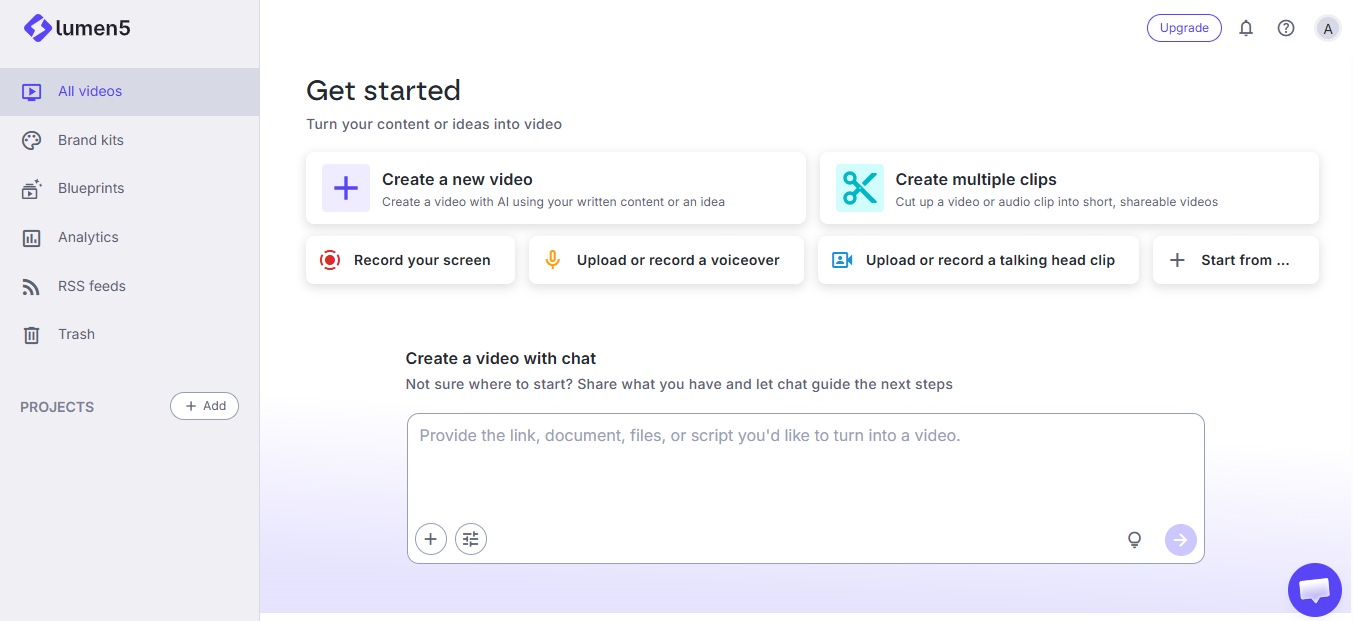Click the Analytics chart icon
This screenshot has height=621, width=1353.
click(31, 238)
